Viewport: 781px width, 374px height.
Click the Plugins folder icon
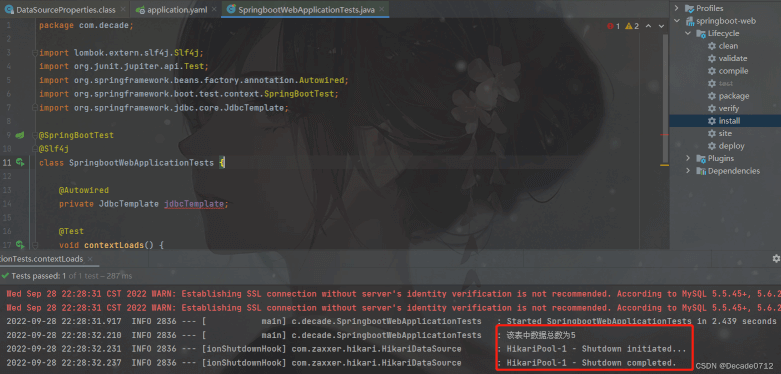pos(701,158)
